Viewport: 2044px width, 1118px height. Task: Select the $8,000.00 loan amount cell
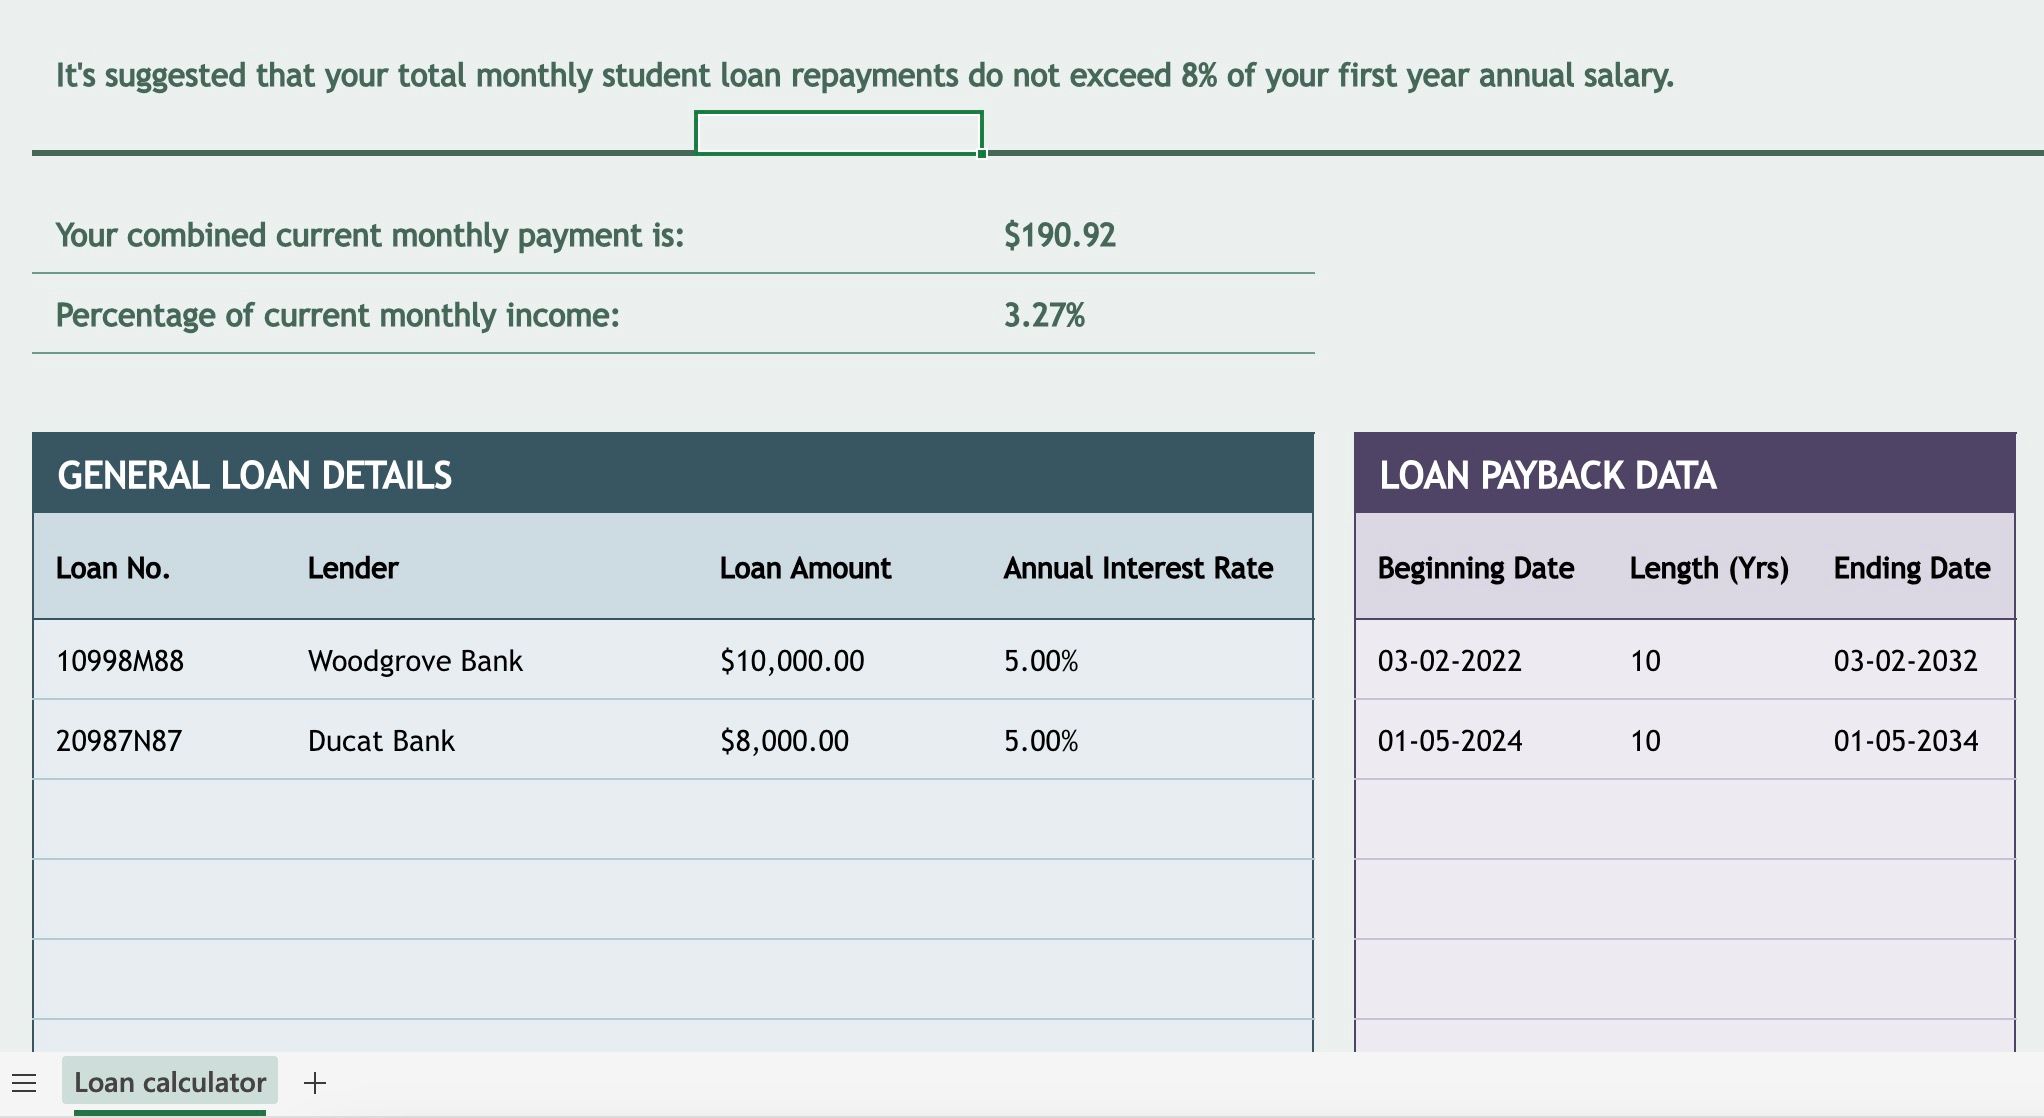[784, 741]
